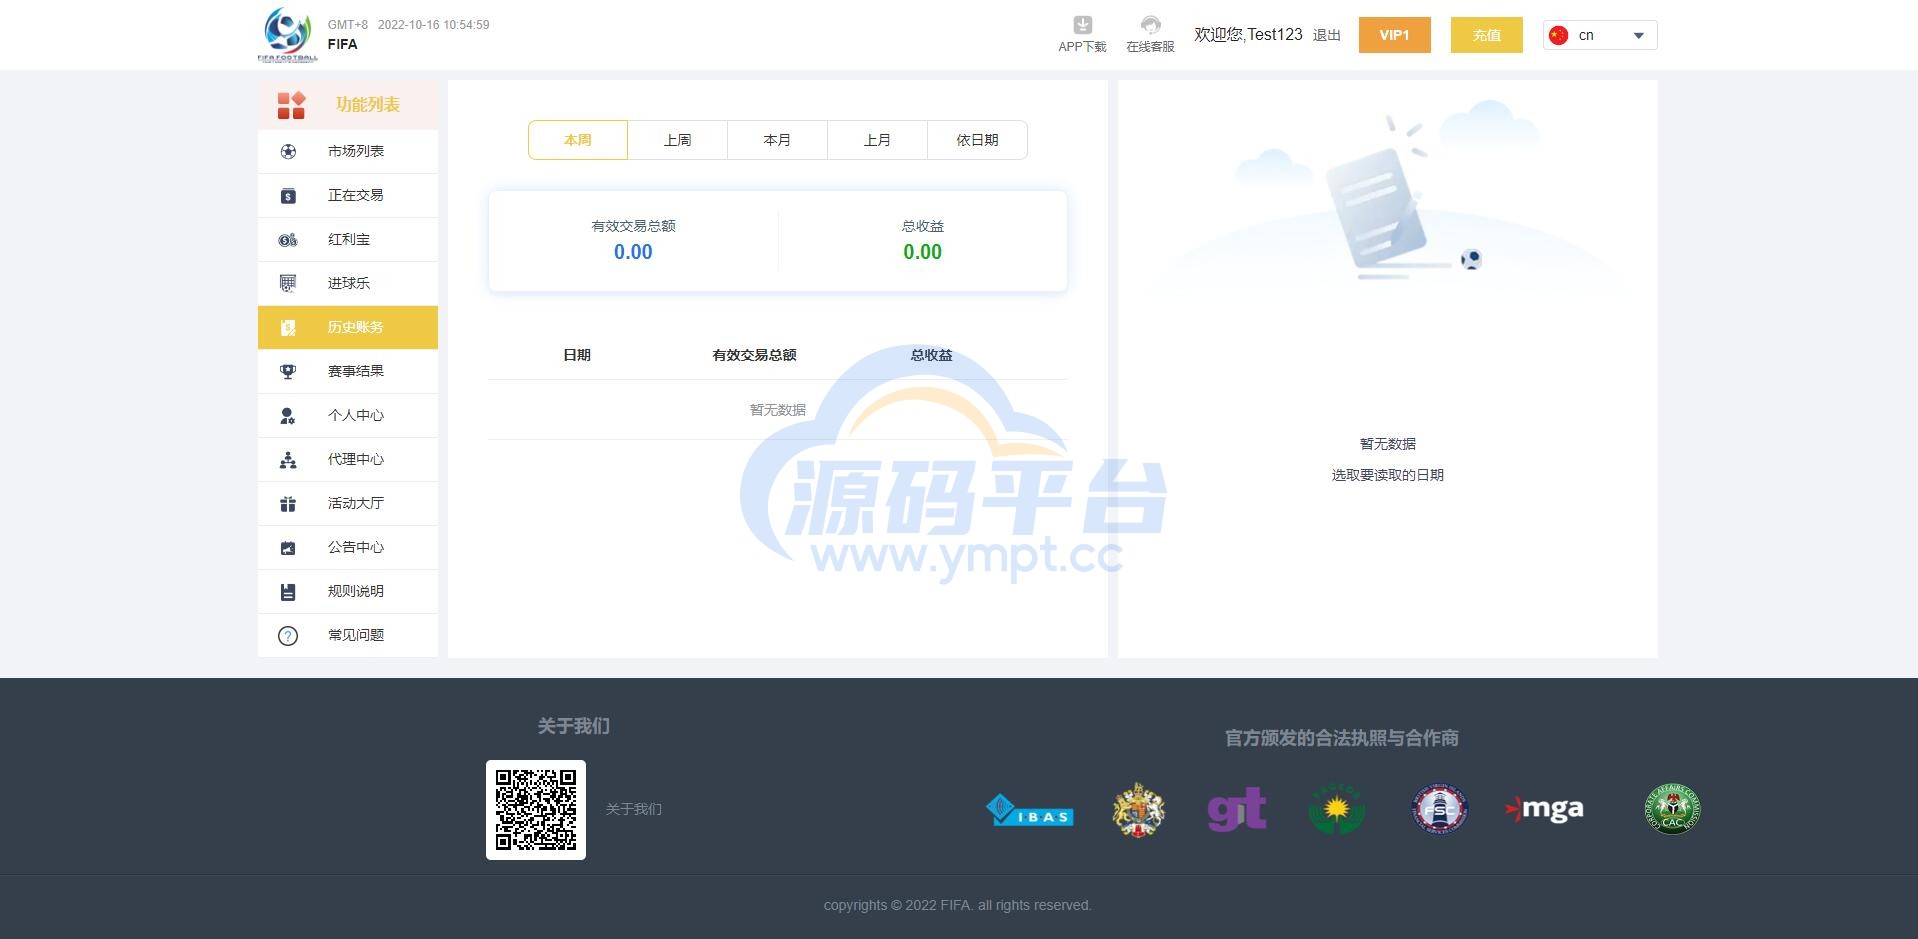Image resolution: width=1918 pixels, height=939 pixels.
Task: Click the 有效交易总额 column header
Action: tap(754, 355)
